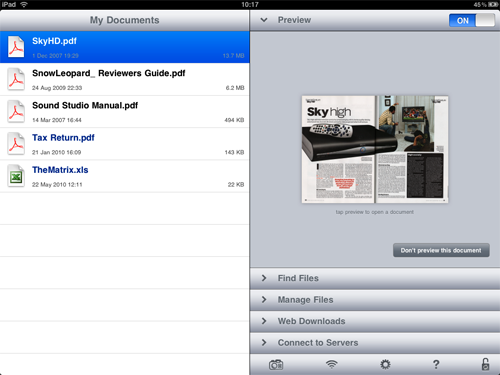Image resolution: width=500 pixels, height=375 pixels.
Task: Expand the Find Files section
Action: click(x=375, y=278)
